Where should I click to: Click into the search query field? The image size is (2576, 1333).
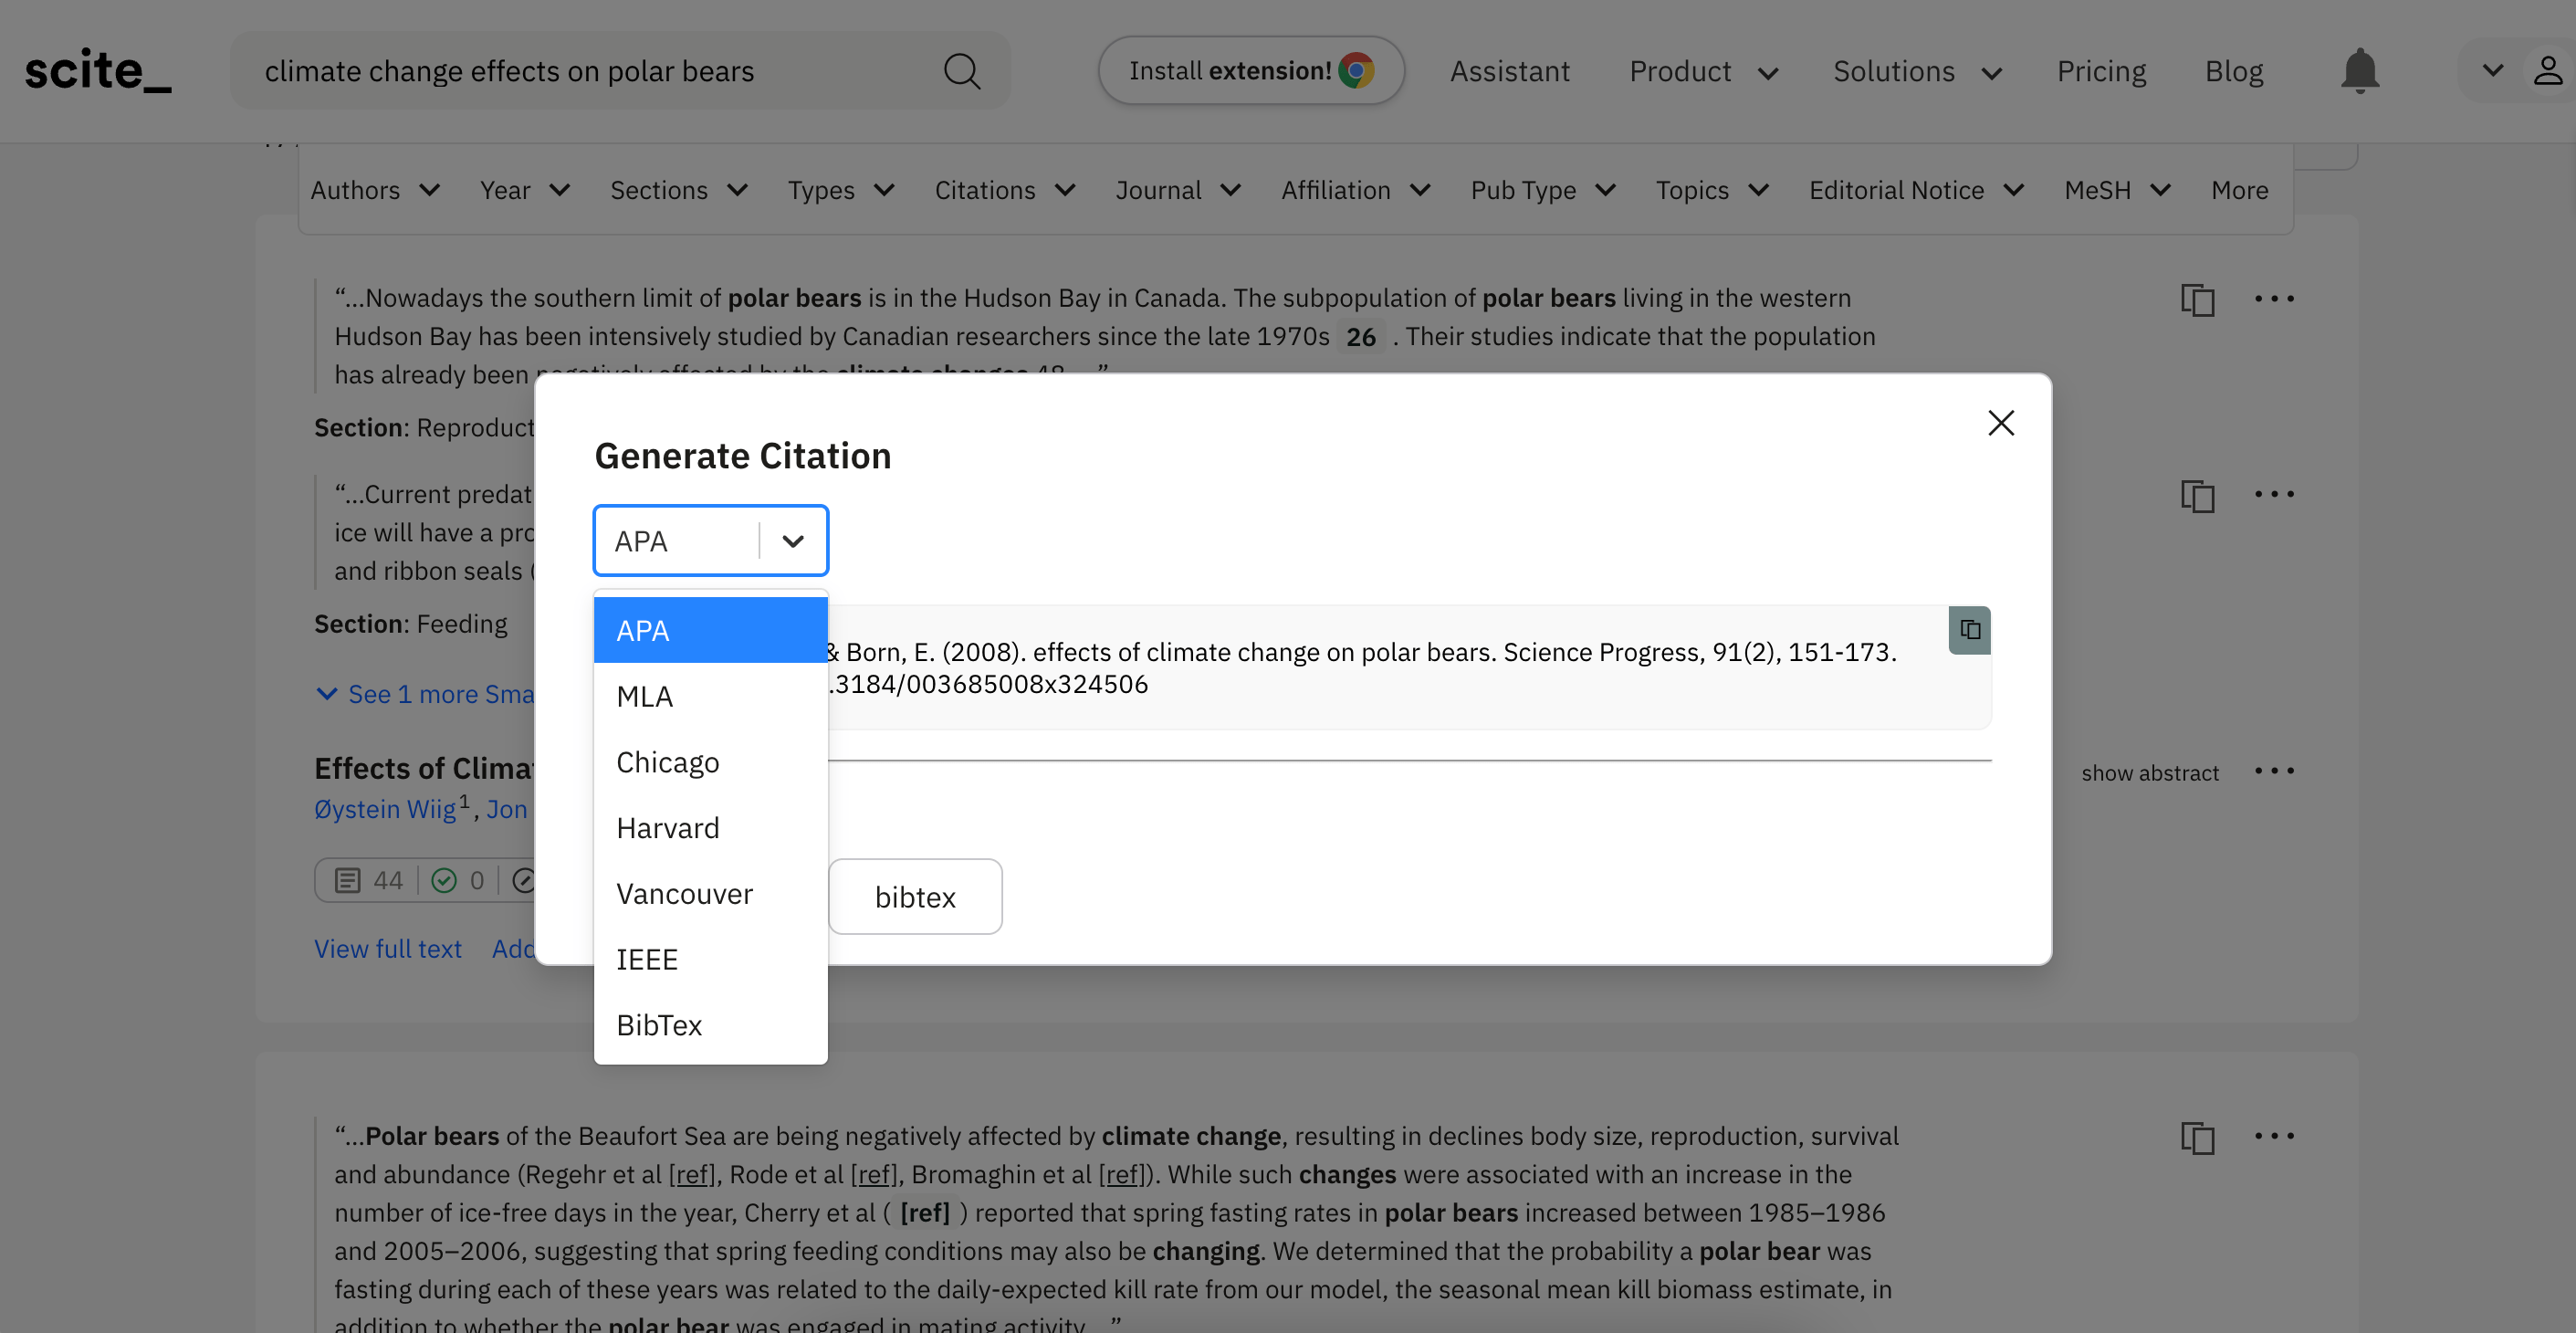pos(590,71)
